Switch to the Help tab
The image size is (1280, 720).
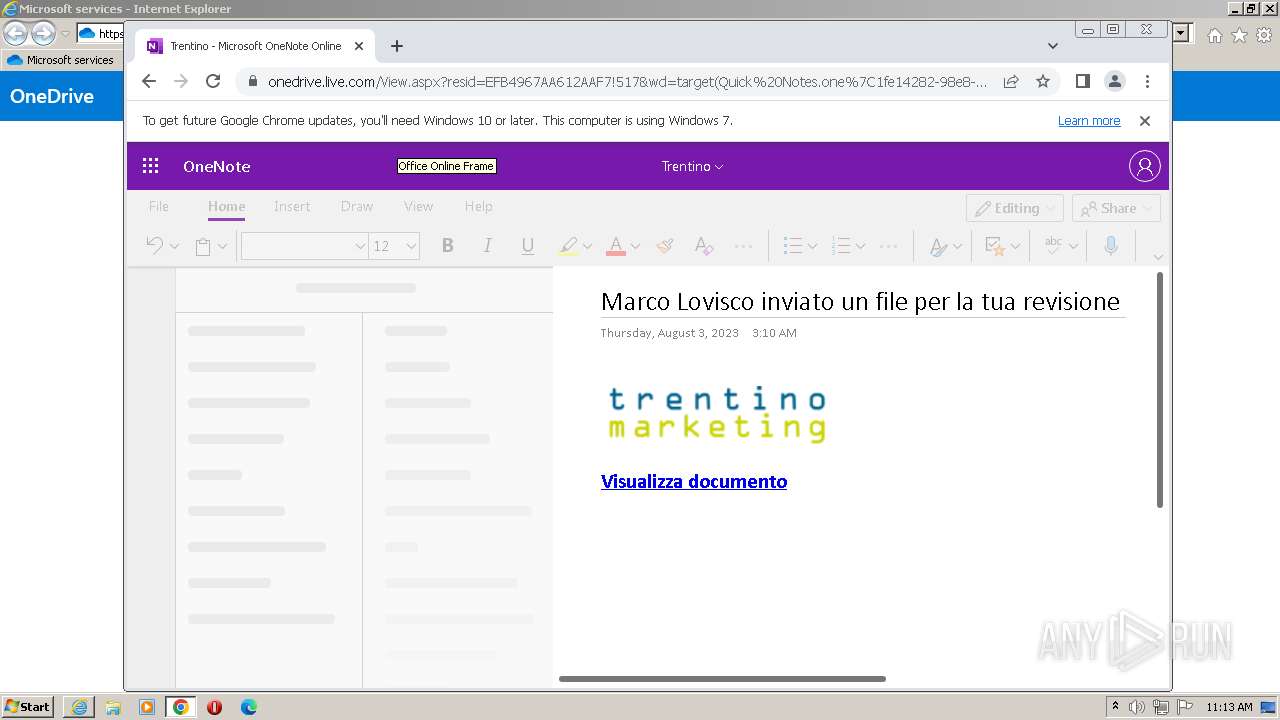pos(478,206)
